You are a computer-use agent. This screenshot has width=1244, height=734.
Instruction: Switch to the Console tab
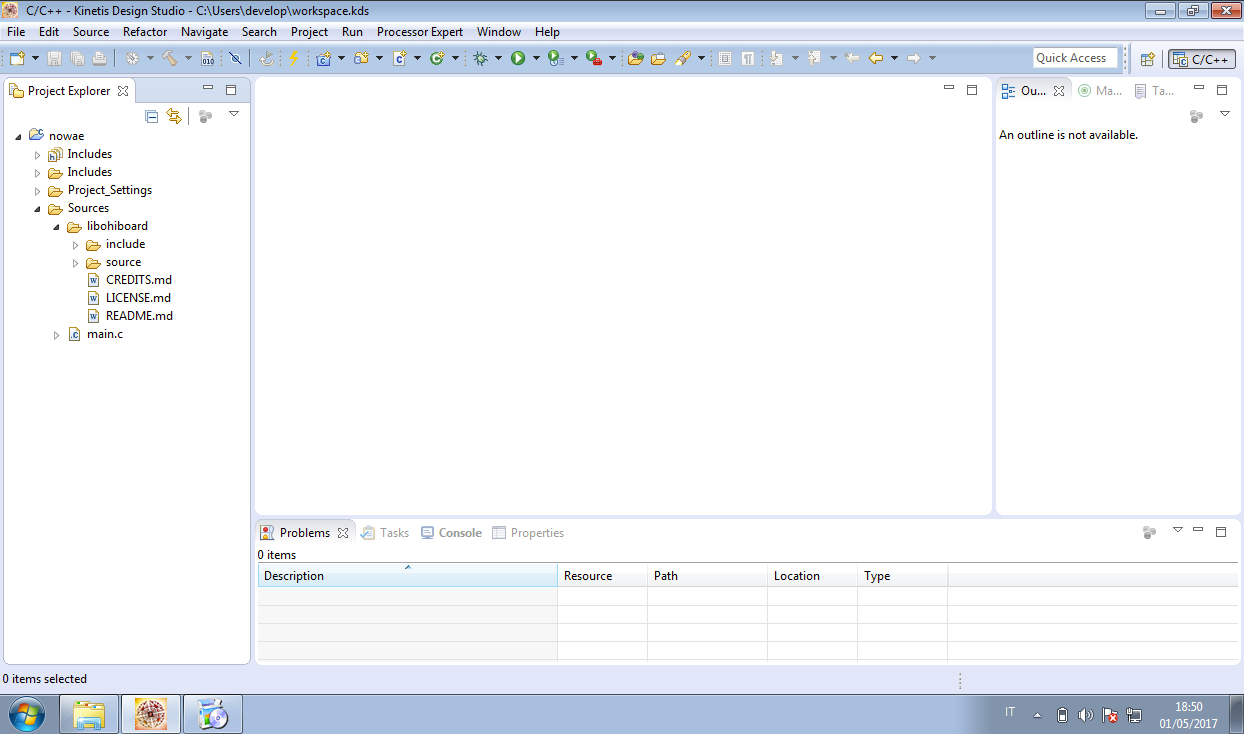[x=451, y=533]
